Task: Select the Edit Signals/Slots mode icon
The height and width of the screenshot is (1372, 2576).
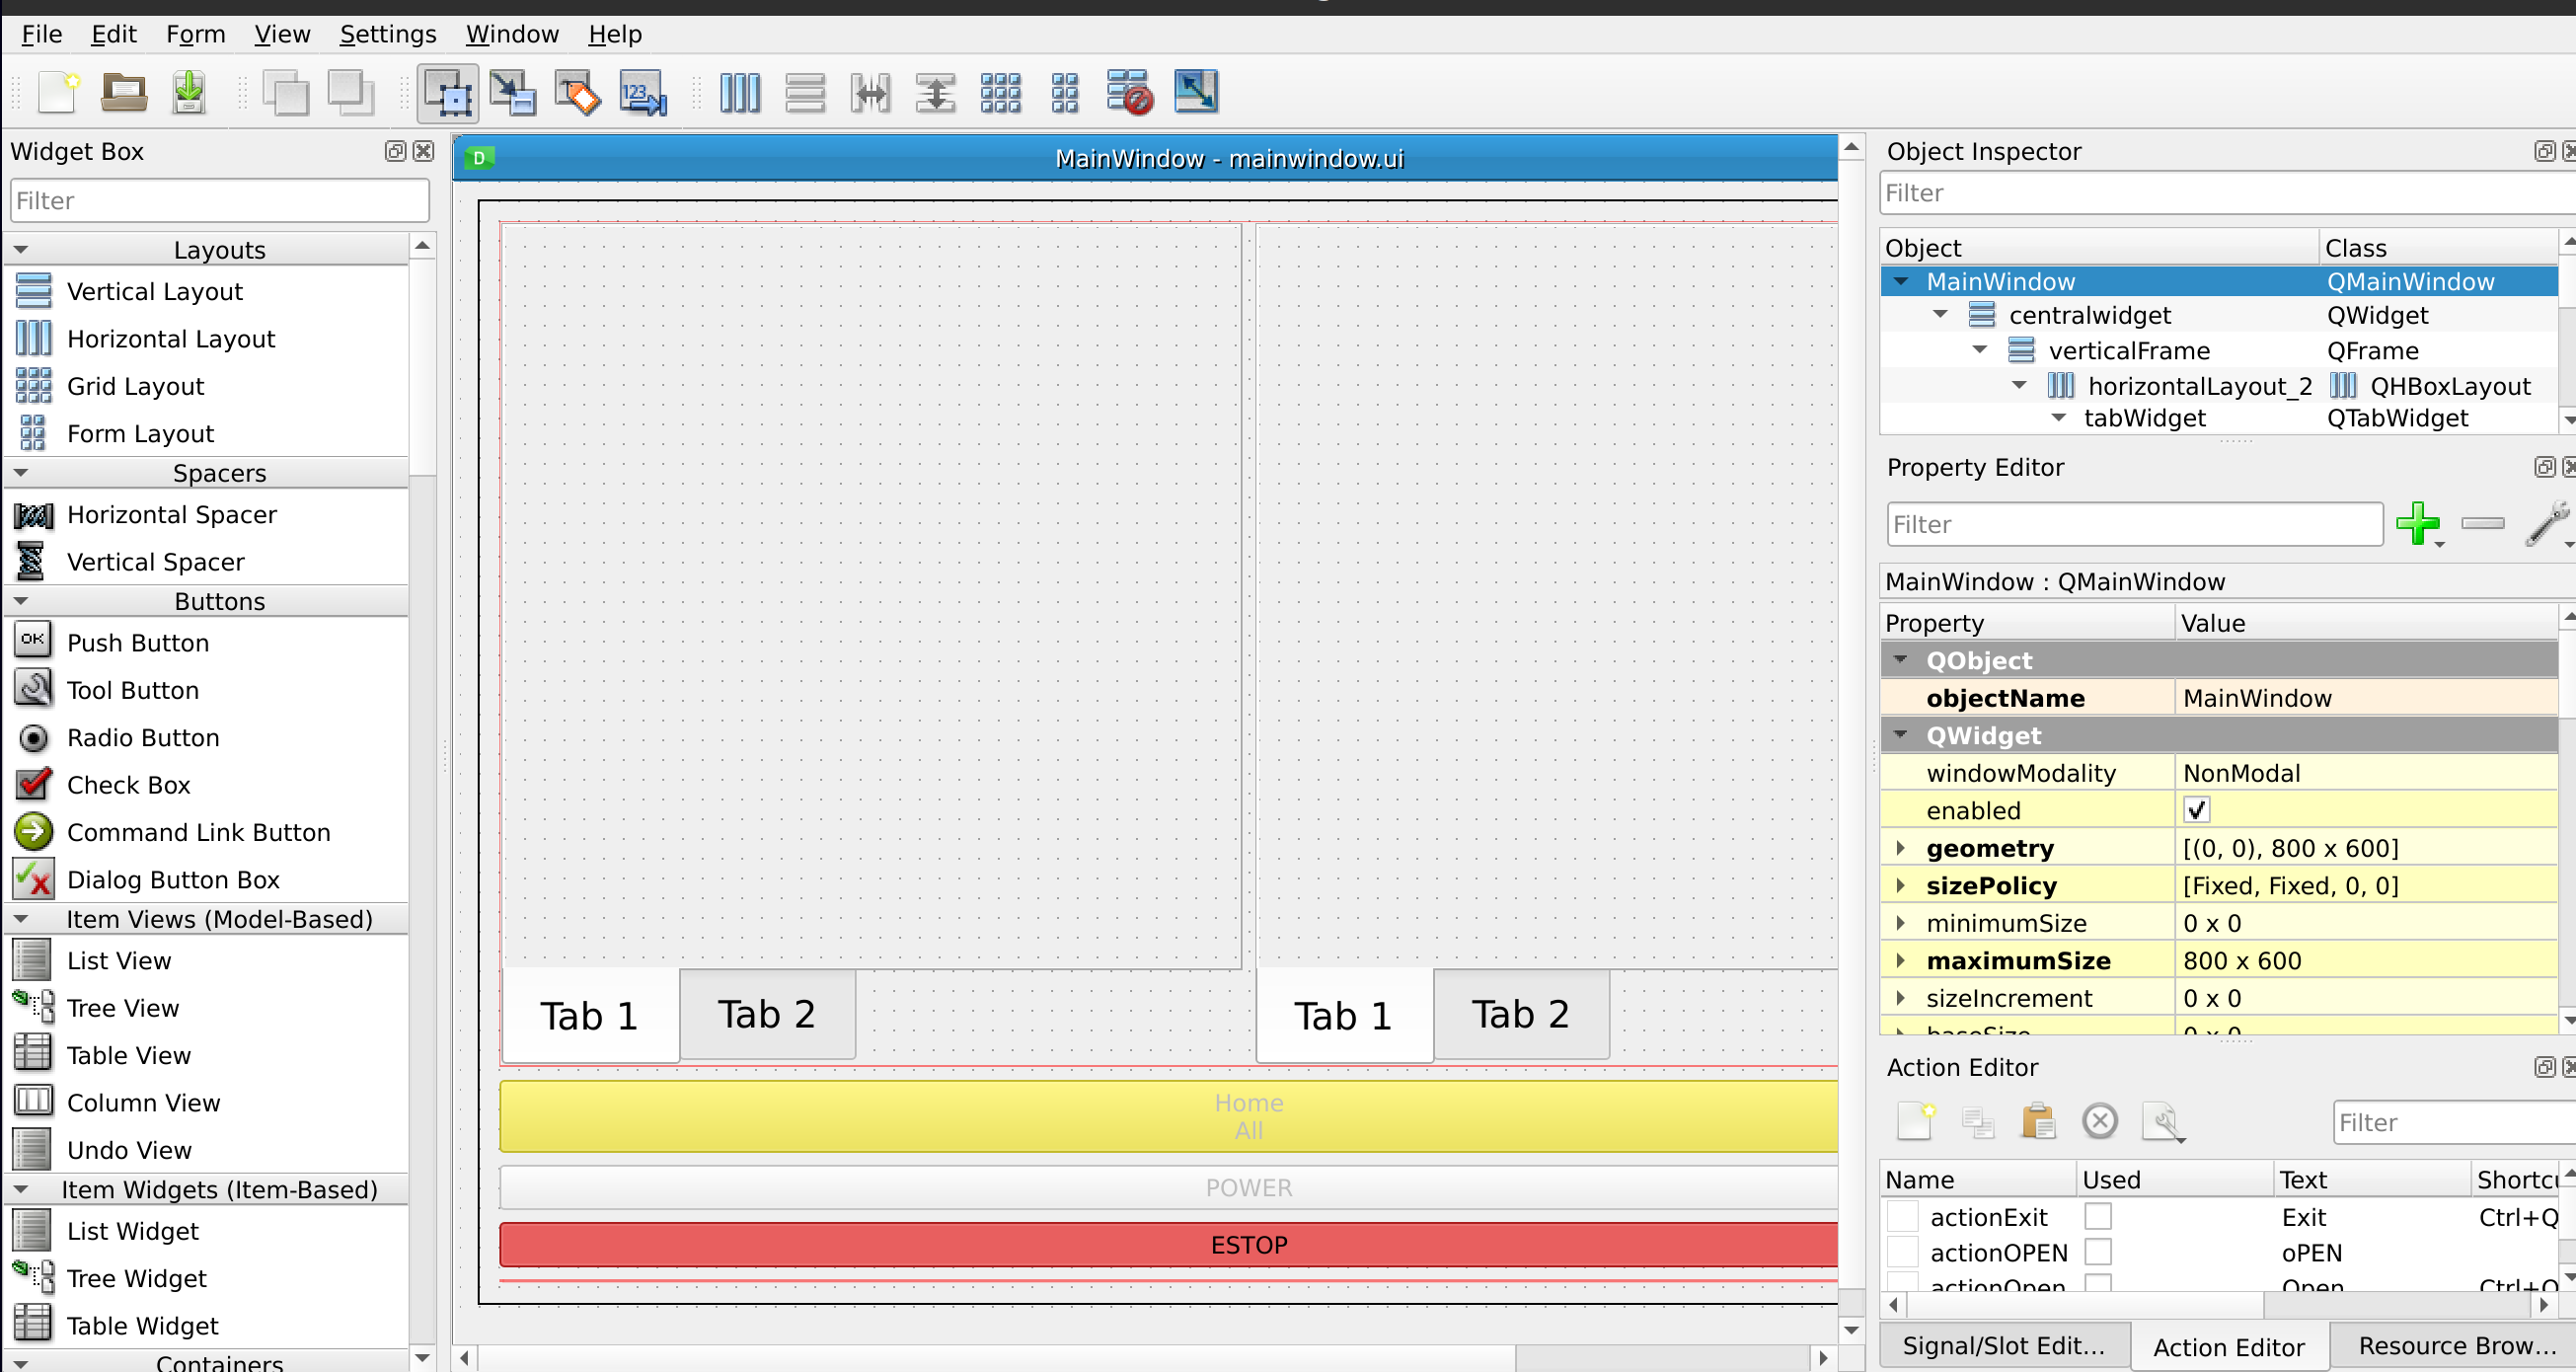Action: point(513,93)
